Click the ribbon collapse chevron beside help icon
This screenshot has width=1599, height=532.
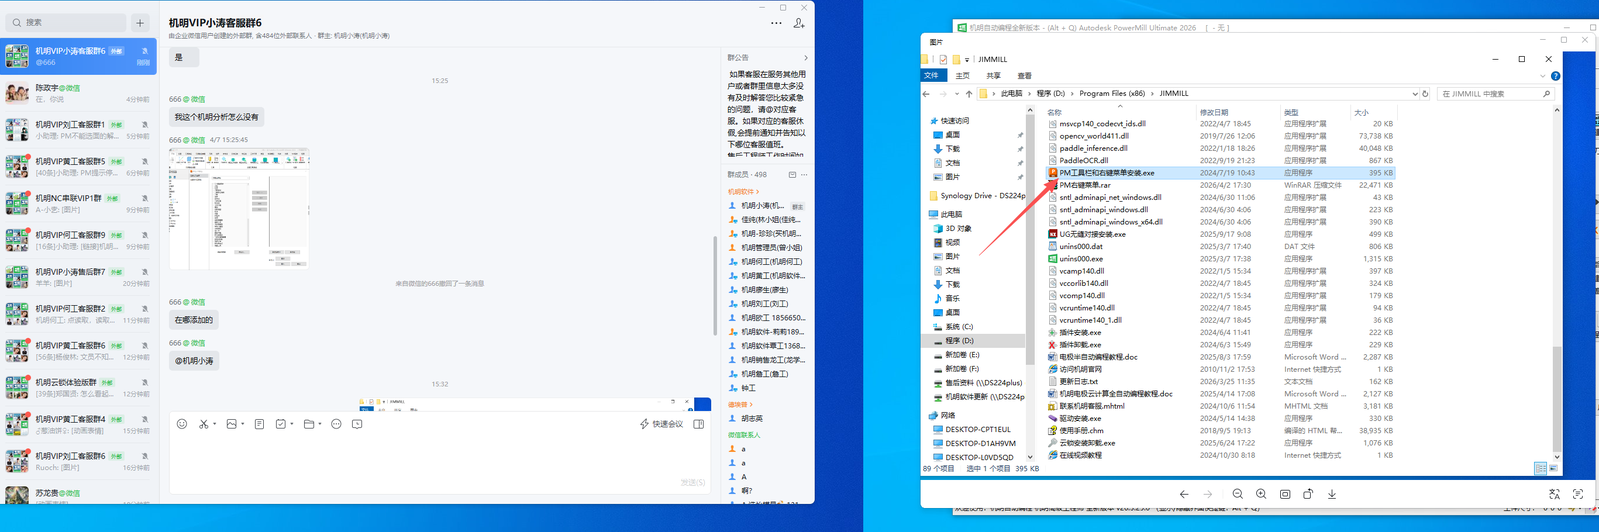pyautogui.click(x=1542, y=76)
